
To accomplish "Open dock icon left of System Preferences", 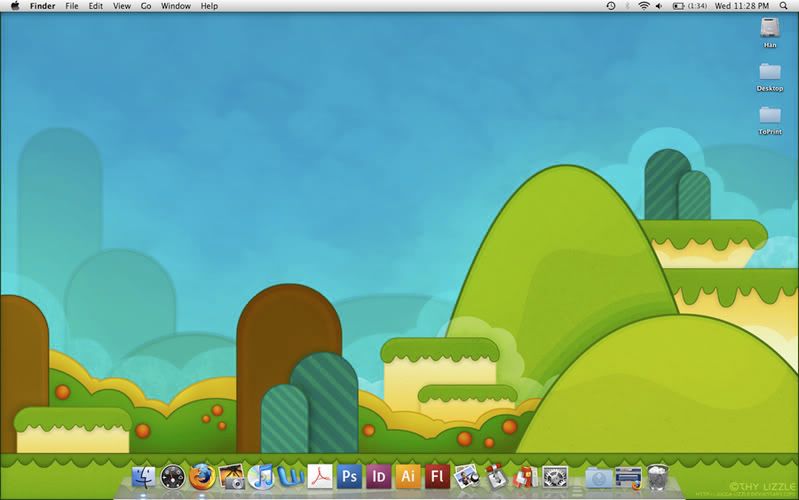I will 525,477.
